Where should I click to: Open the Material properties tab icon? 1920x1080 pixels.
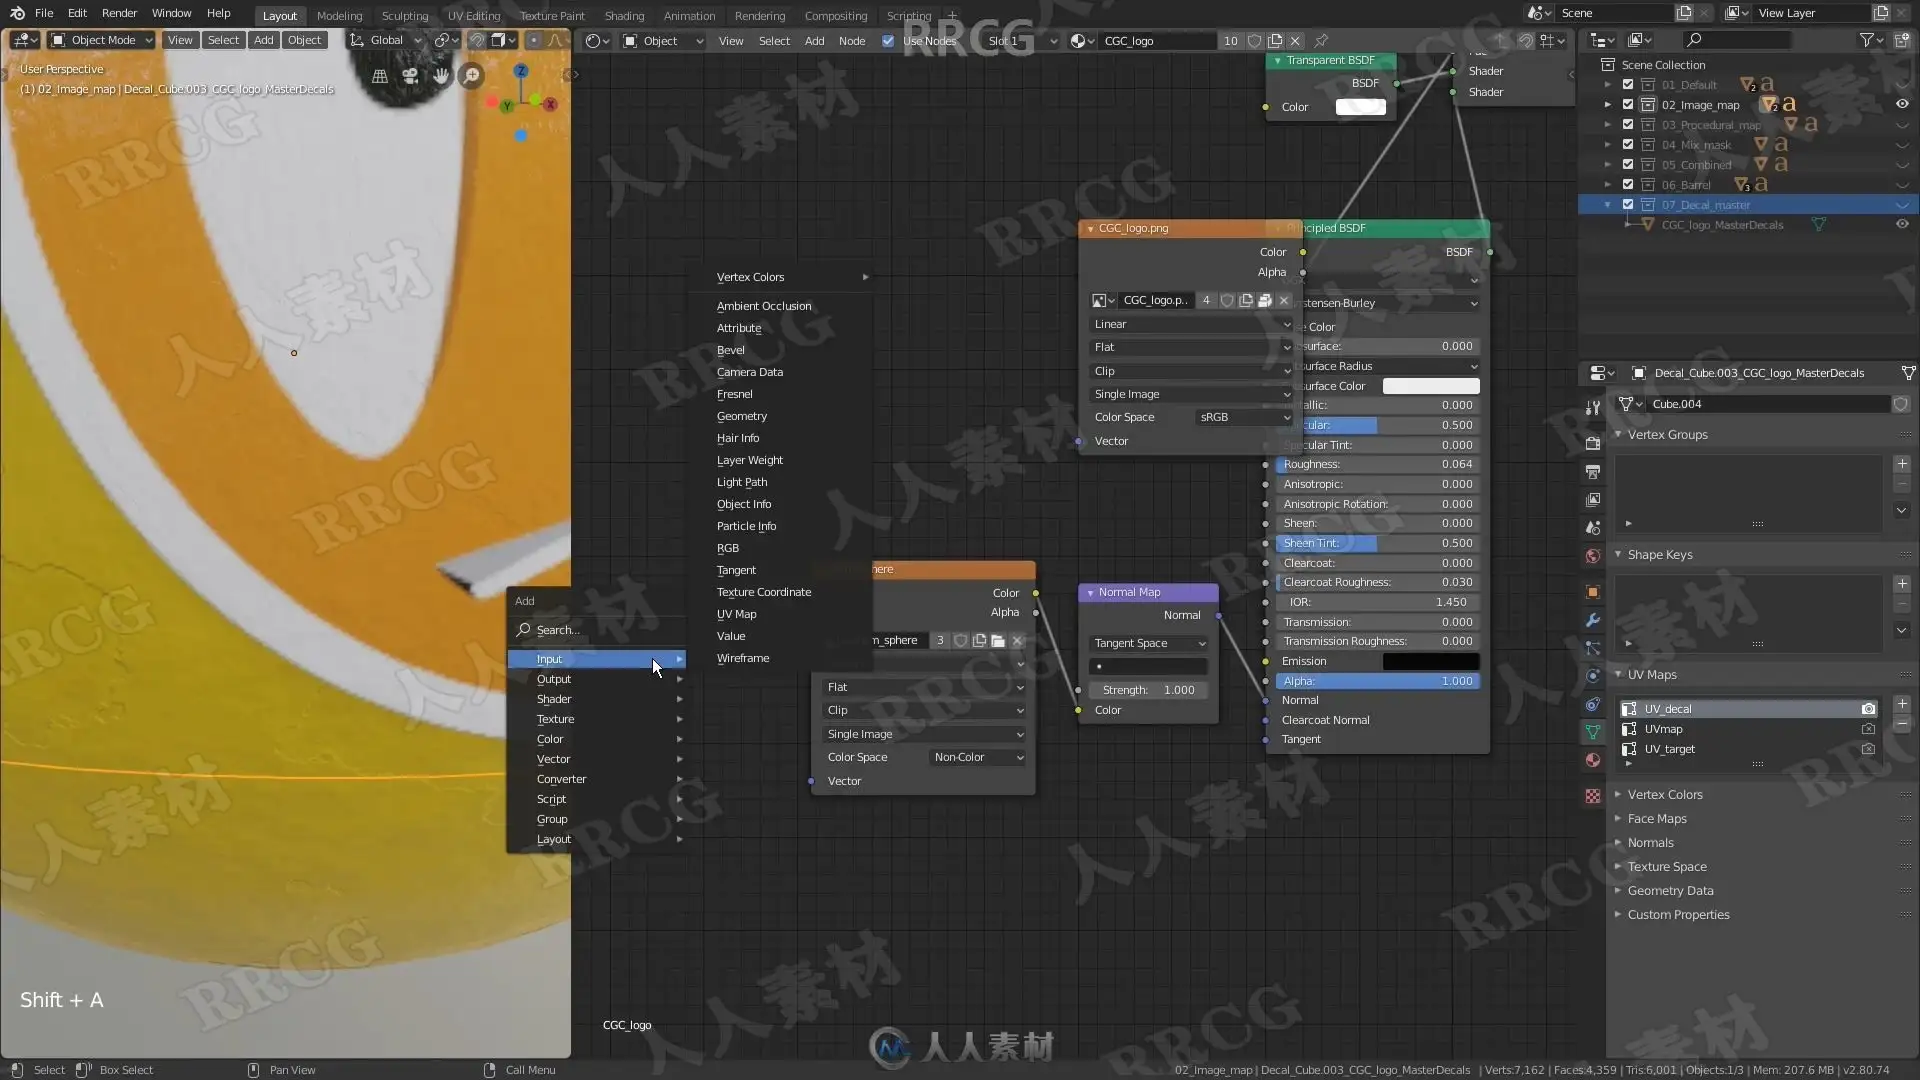click(x=1593, y=760)
